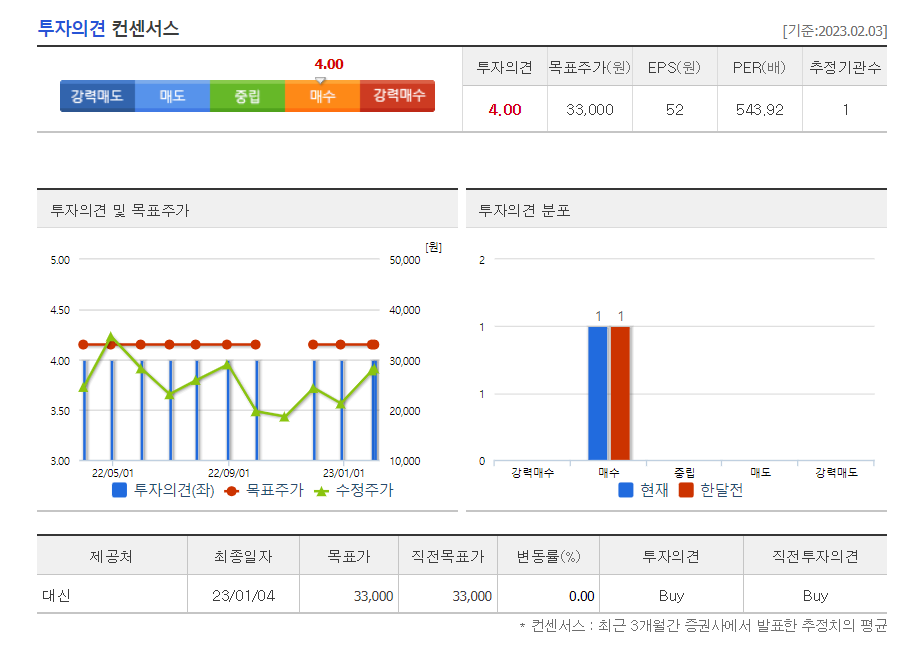The width and height of the screenshot is (903, 655).
Task: Click the EPS value 52
Action: [674, 109]
